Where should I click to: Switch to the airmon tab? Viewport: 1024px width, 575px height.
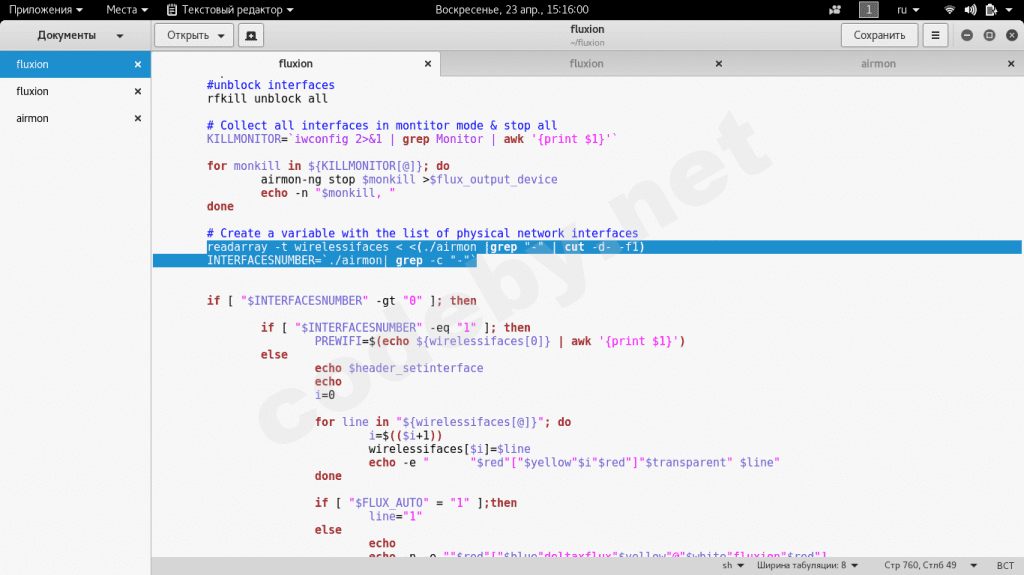878,64
